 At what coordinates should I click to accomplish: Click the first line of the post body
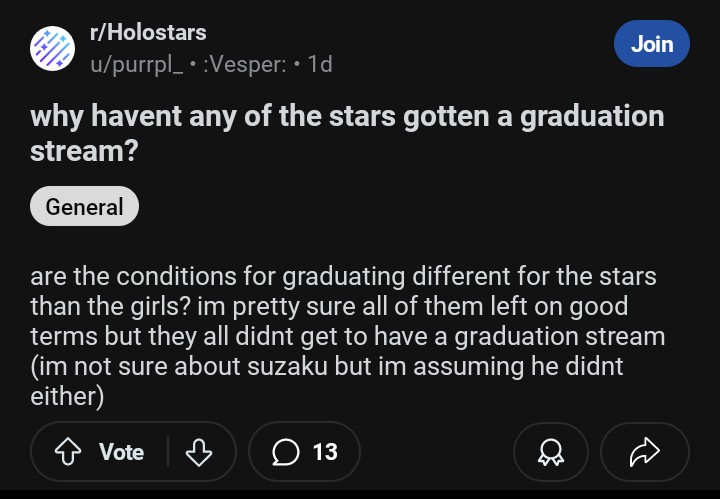343,275
